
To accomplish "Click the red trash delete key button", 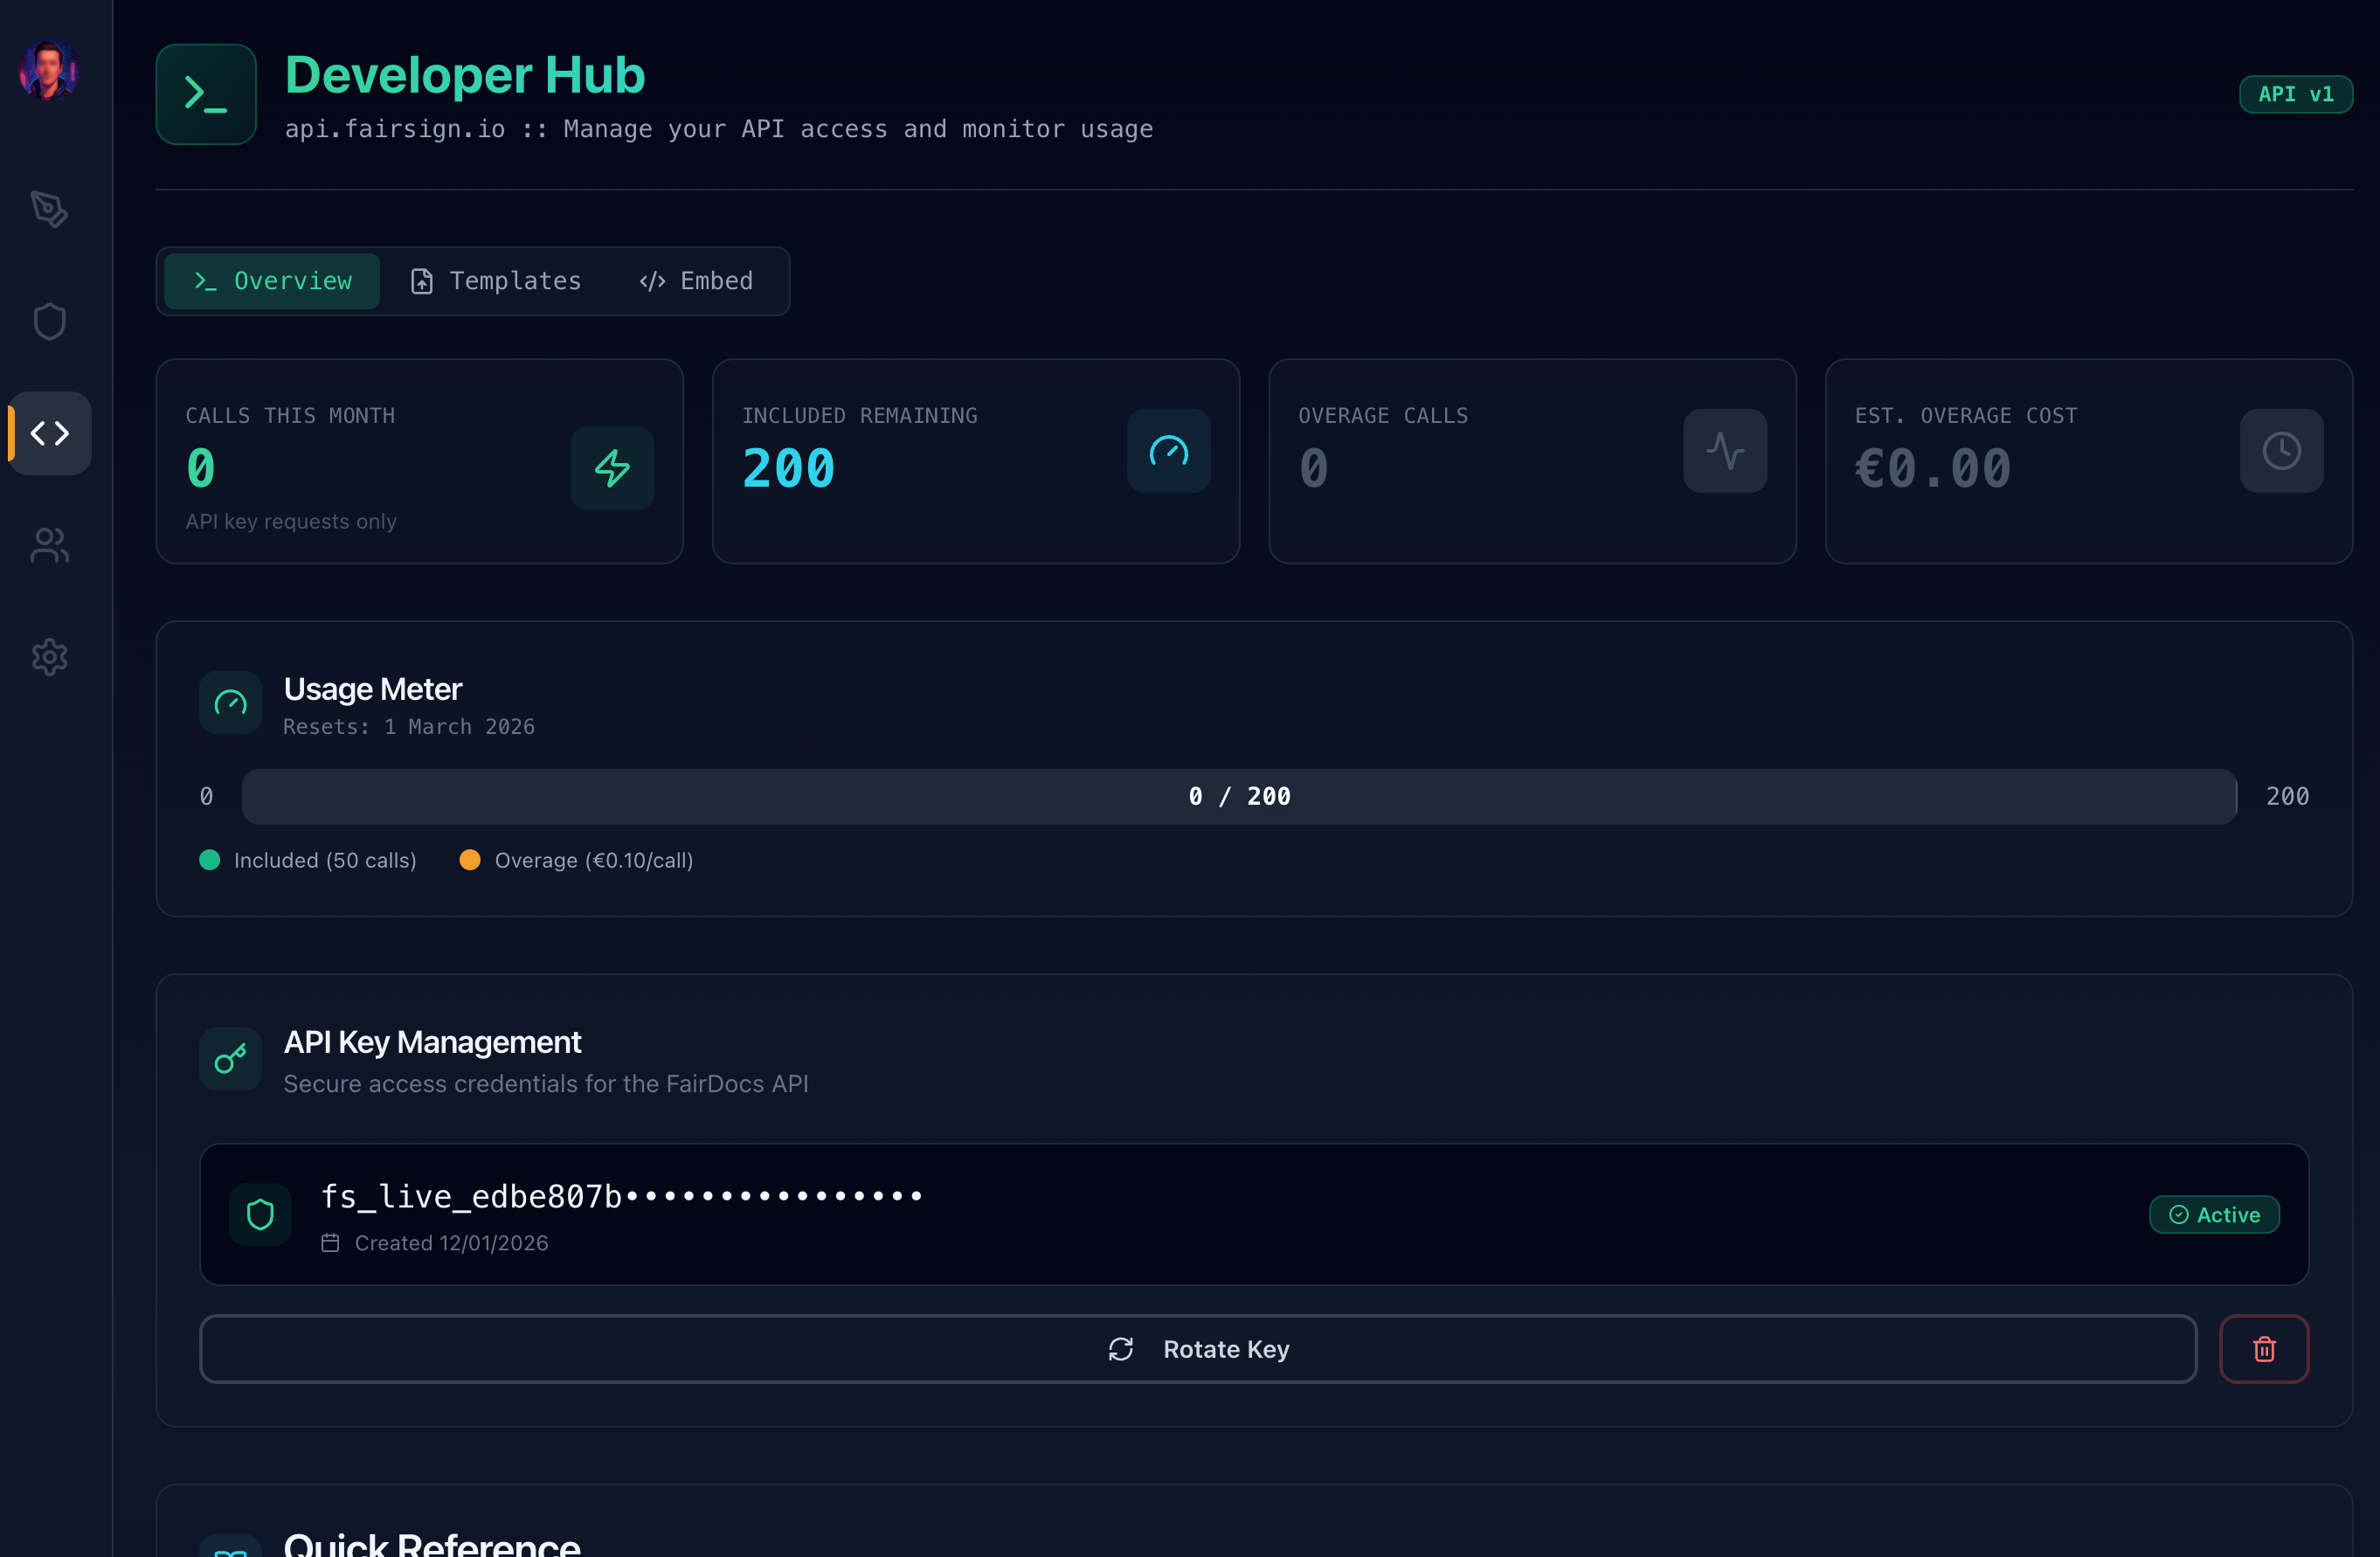I will coord(2263,1349).
